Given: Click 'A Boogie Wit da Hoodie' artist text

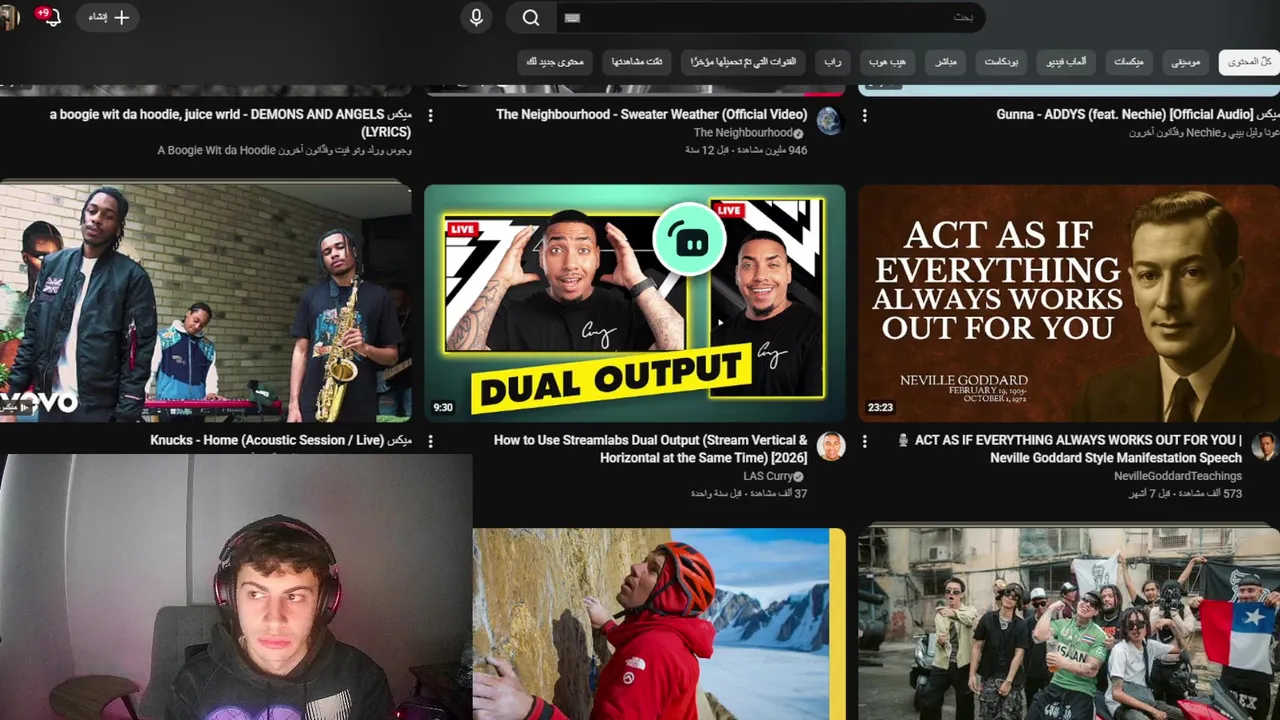Looking at the screenshot, I should 216,150.
